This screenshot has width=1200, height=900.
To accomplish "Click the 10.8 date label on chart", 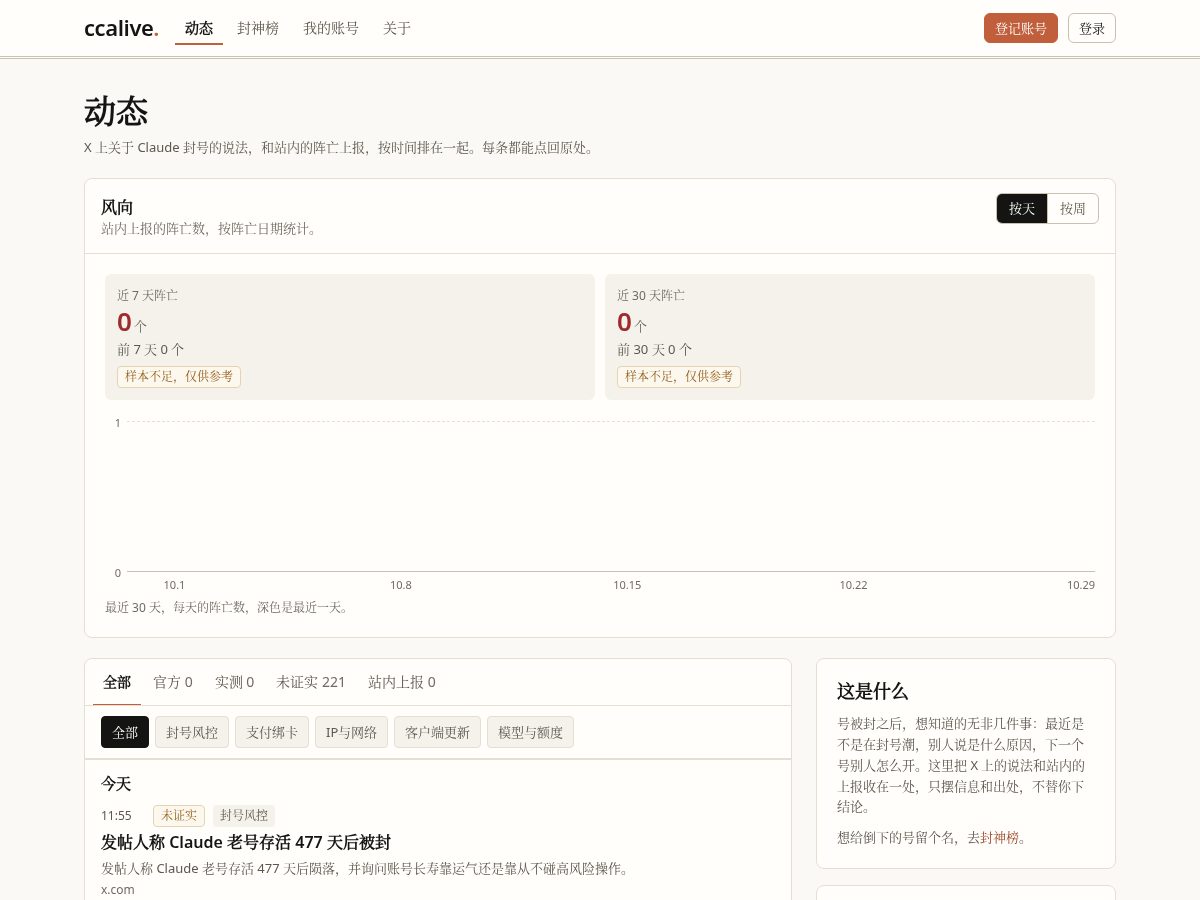I will click(x=401, y=585).
